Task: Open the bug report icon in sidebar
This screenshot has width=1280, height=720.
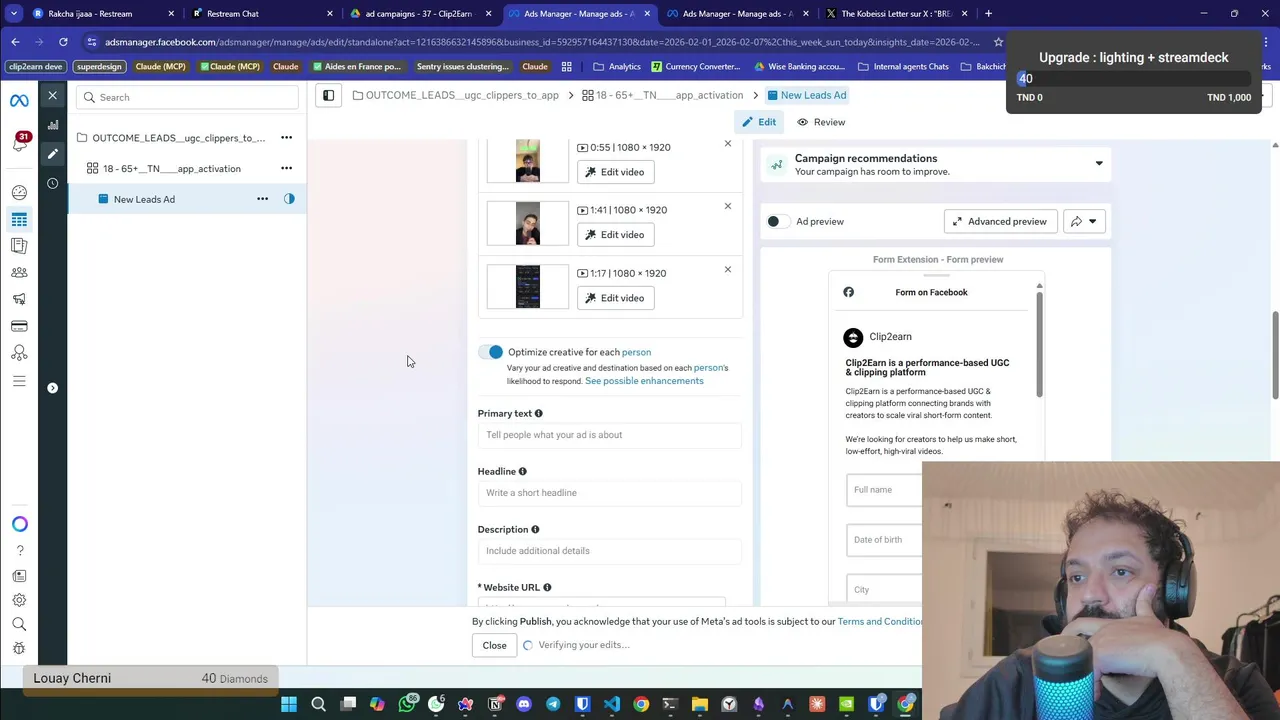Action: (19, 648)
